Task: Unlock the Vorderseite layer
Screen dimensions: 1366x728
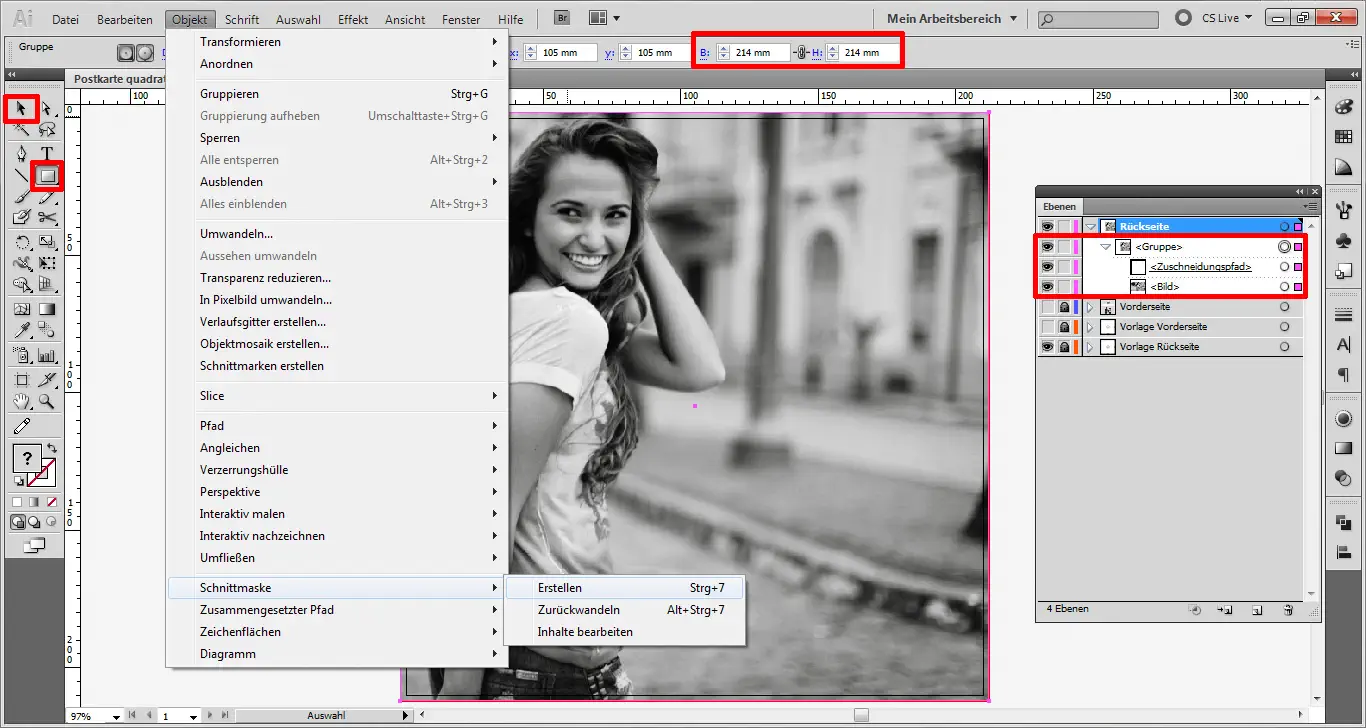Action: [x=1064, y=307]
